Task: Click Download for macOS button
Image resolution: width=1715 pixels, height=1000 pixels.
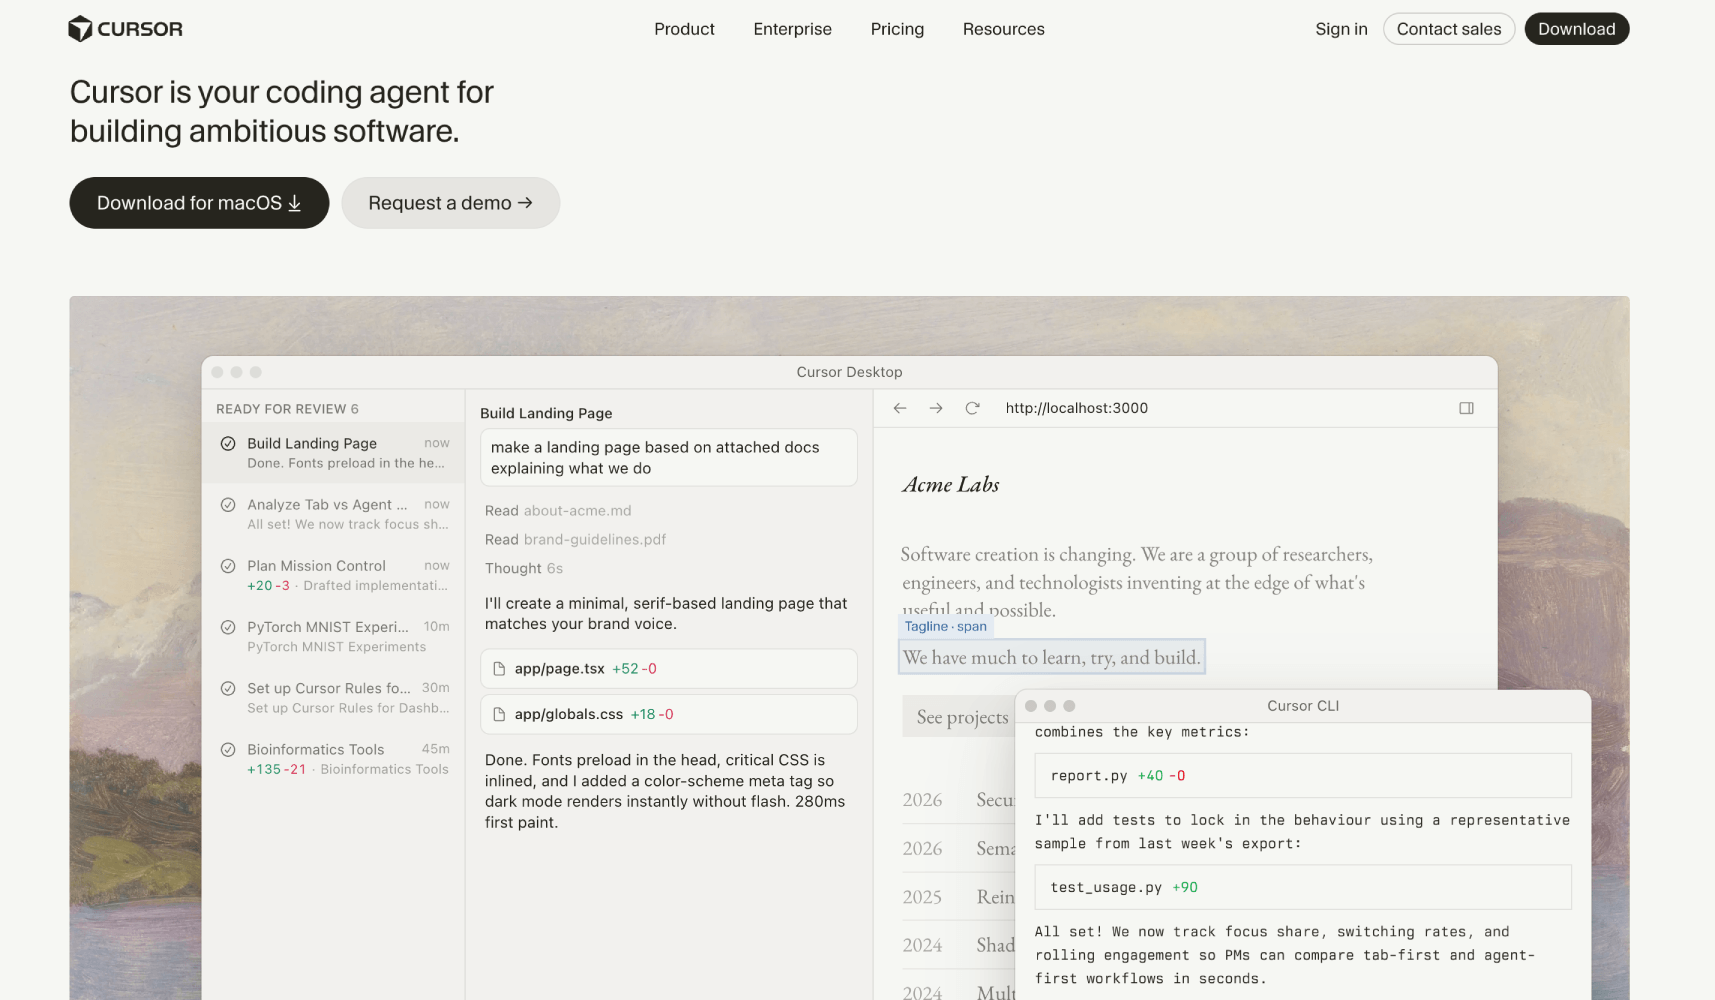Action: click(199, 203)
